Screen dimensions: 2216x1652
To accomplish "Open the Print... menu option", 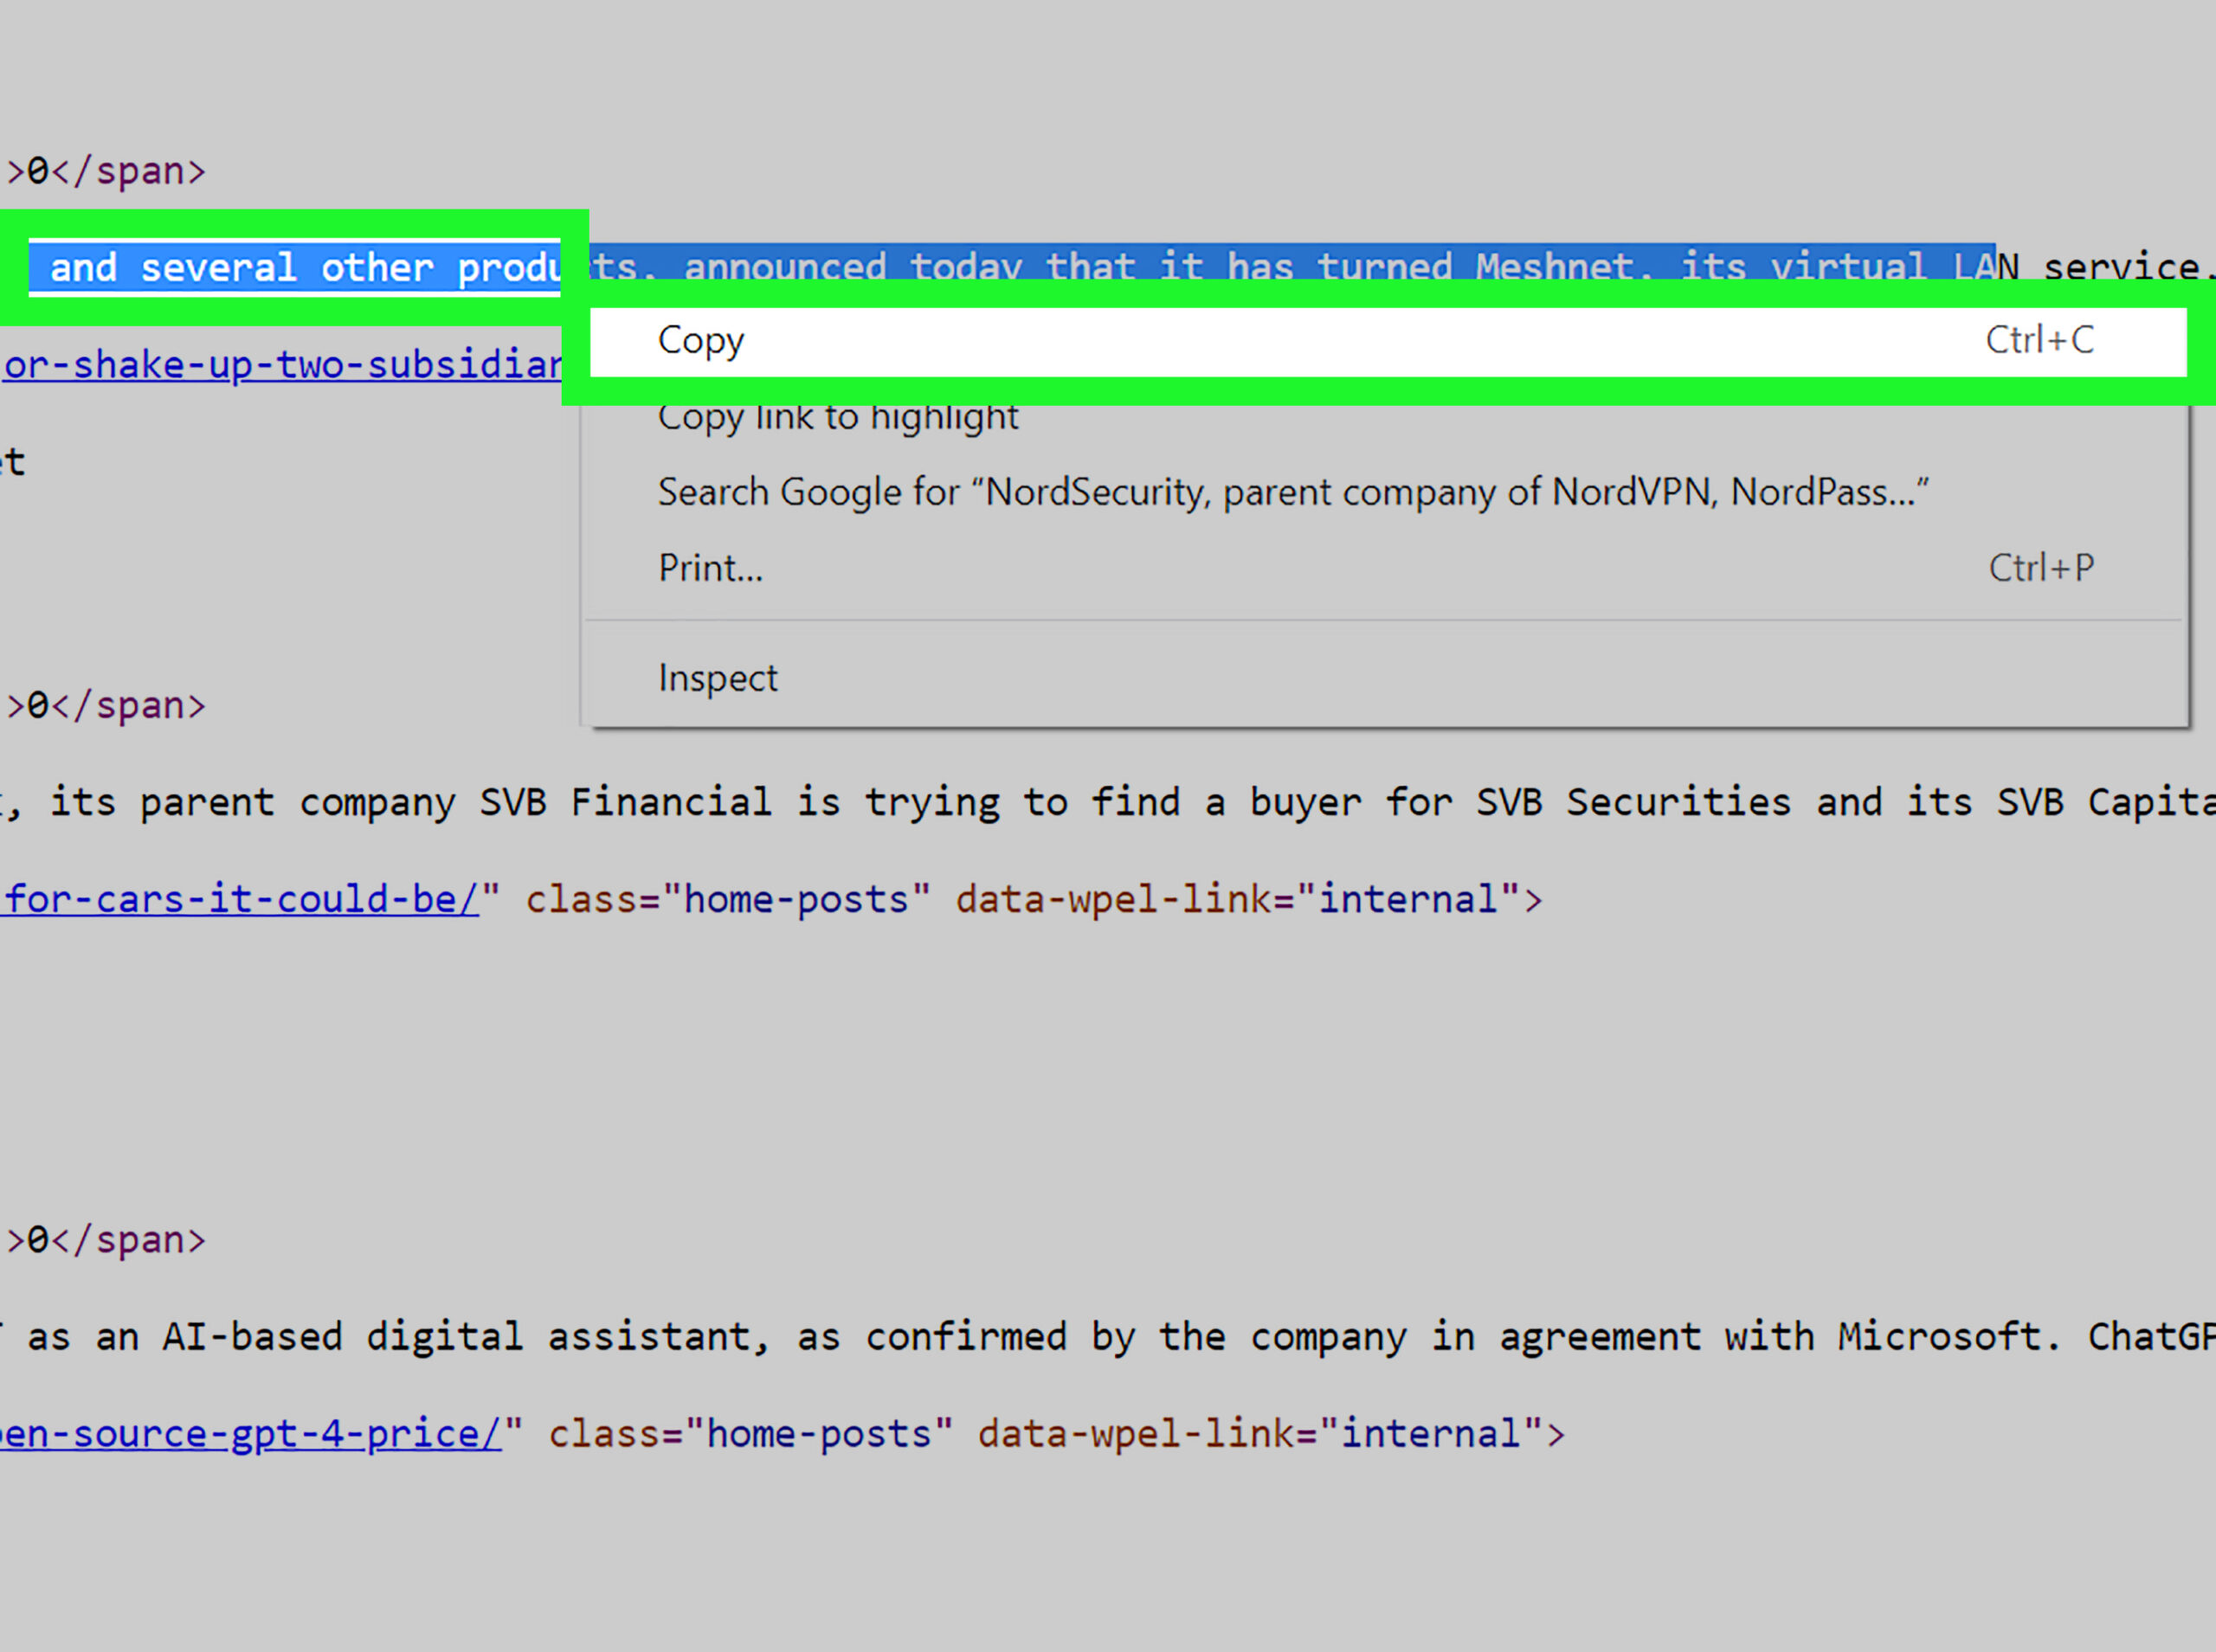I will coord(710,568).
